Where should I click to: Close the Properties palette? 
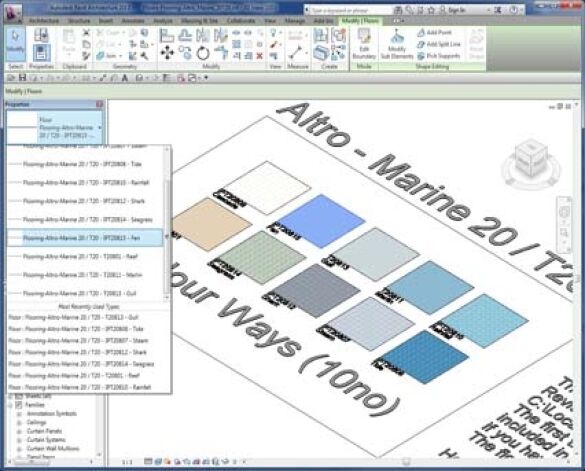click(99, 104)
